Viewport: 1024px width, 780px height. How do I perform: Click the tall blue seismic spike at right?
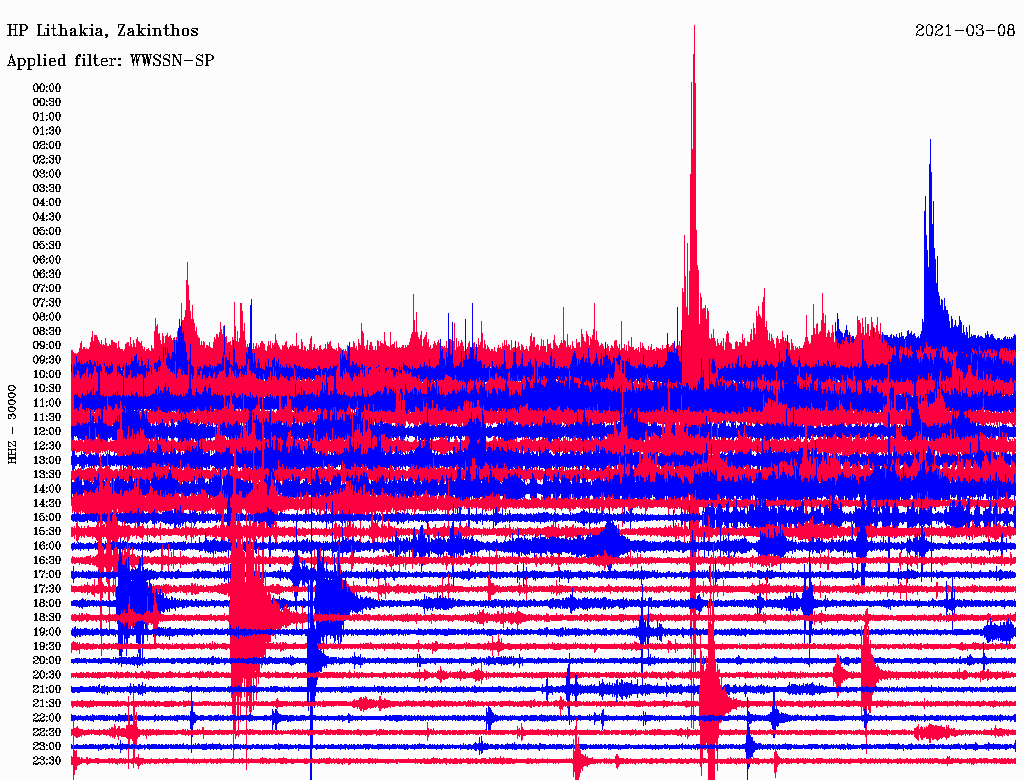930,242
